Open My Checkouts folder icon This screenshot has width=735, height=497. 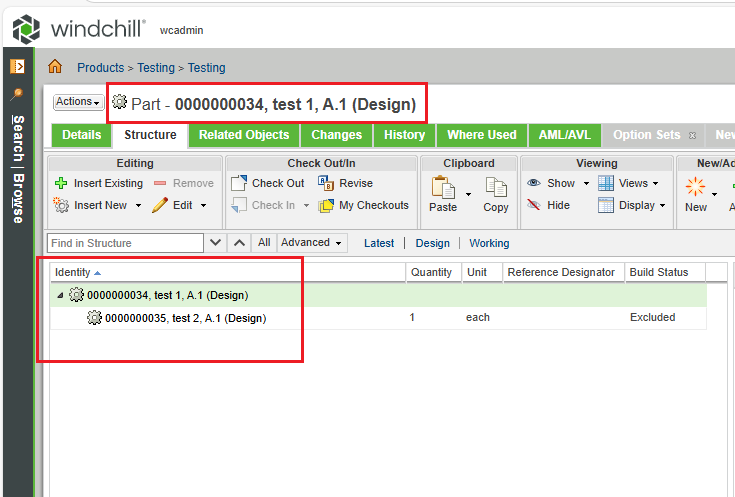[326, 205]
